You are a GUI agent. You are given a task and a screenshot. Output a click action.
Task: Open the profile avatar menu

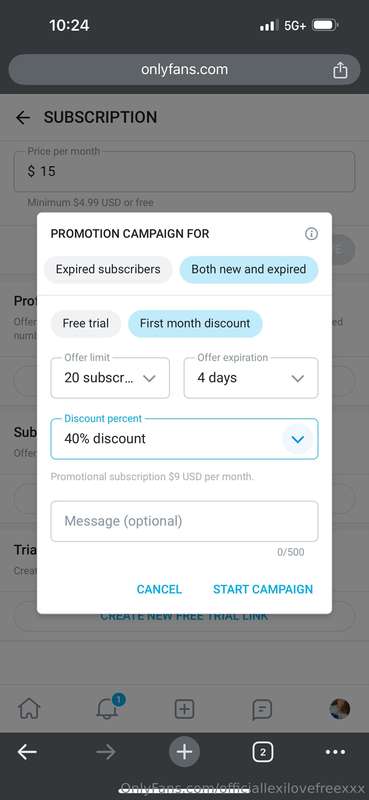[339, 709]
